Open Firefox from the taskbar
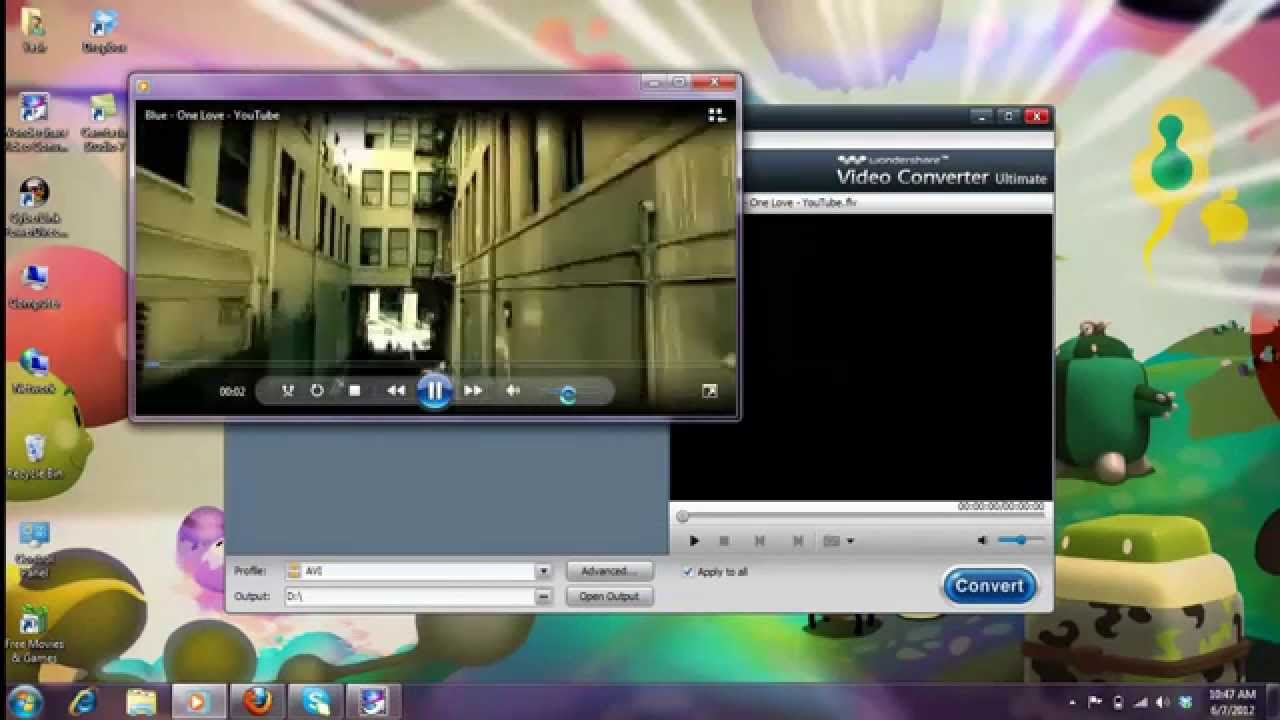The width and height of the screenshot is (1280, 720). pos(258,700)
